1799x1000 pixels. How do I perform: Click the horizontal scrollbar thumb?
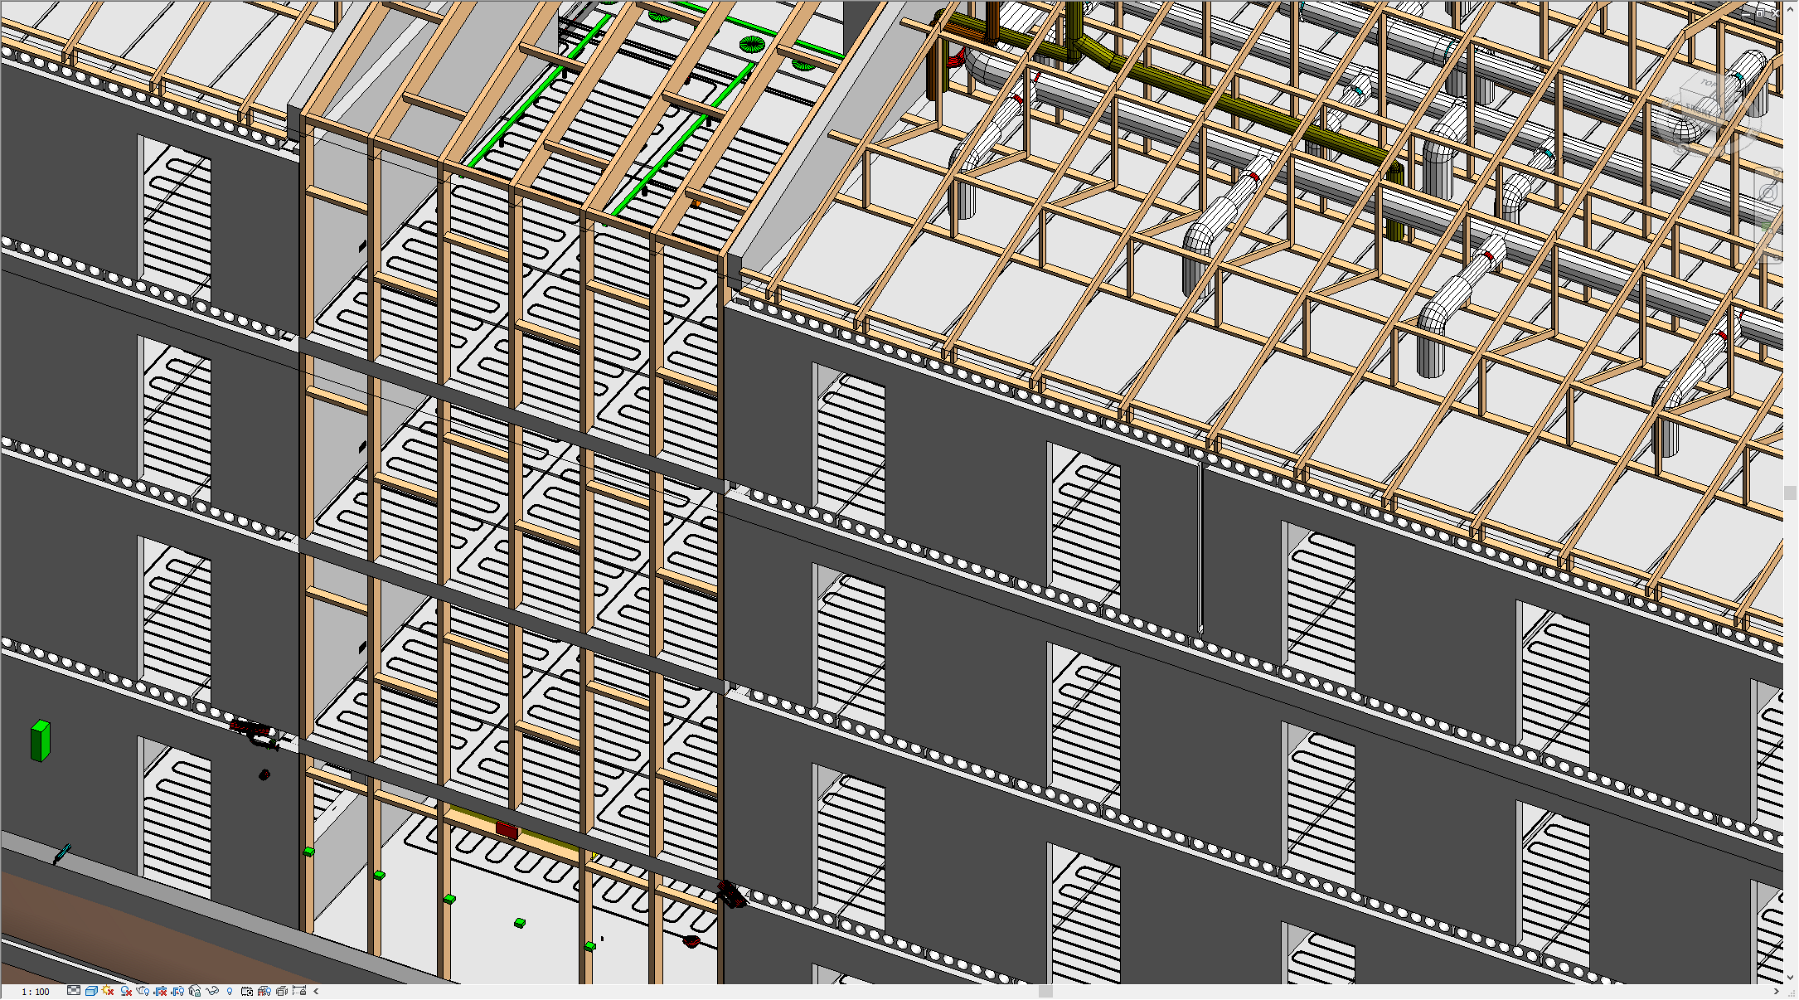[1045, 991]
